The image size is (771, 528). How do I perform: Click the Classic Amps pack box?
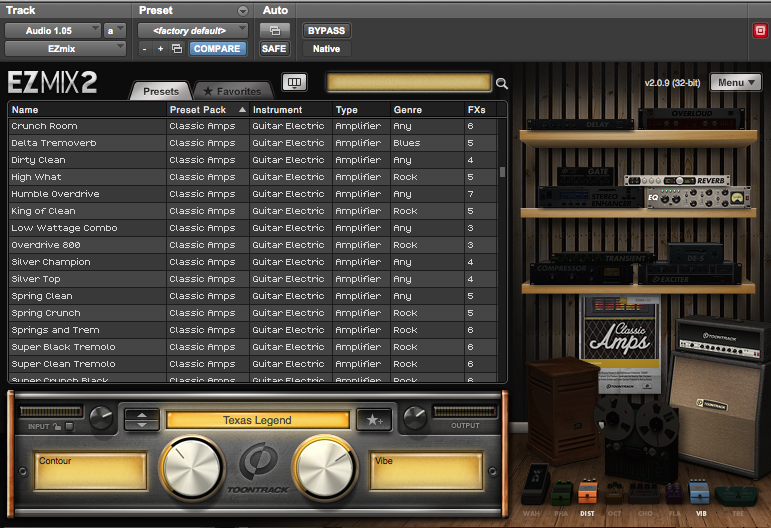click(x=621, y=344)
